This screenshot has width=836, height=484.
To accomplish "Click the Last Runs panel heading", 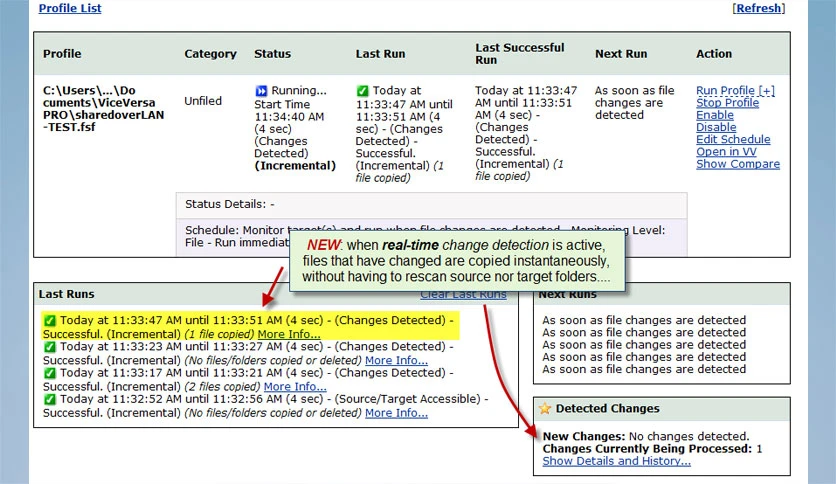I will click(x=66, y=294).
